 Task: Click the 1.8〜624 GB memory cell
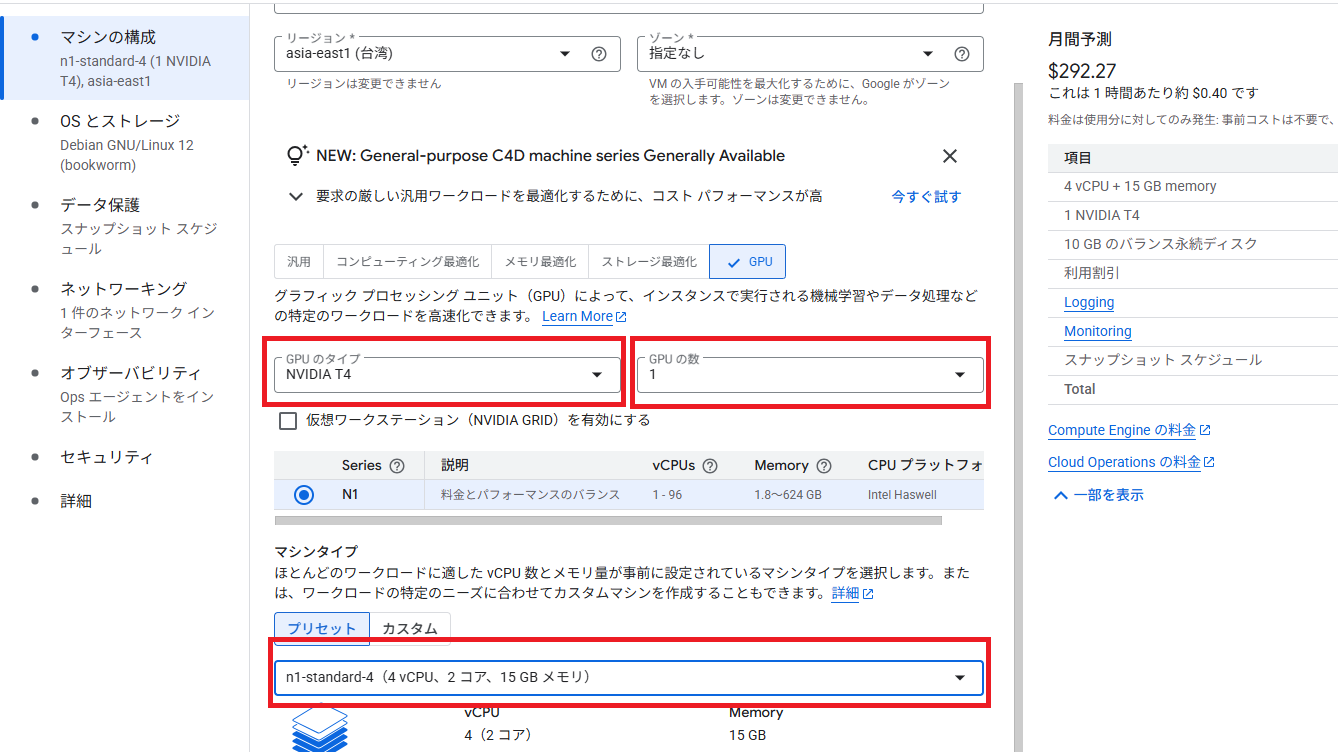point(787,495)
